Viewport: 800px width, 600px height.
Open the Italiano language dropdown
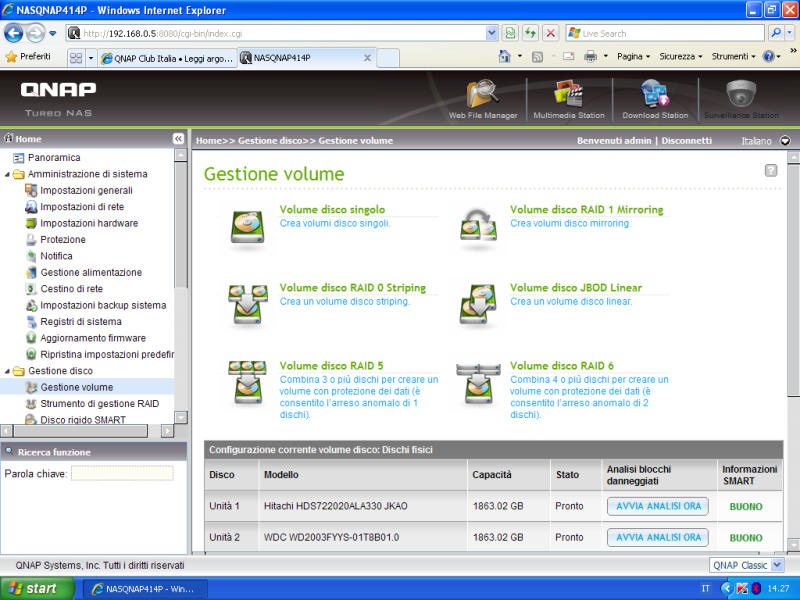pyautogui.click(x=765, y=141)
